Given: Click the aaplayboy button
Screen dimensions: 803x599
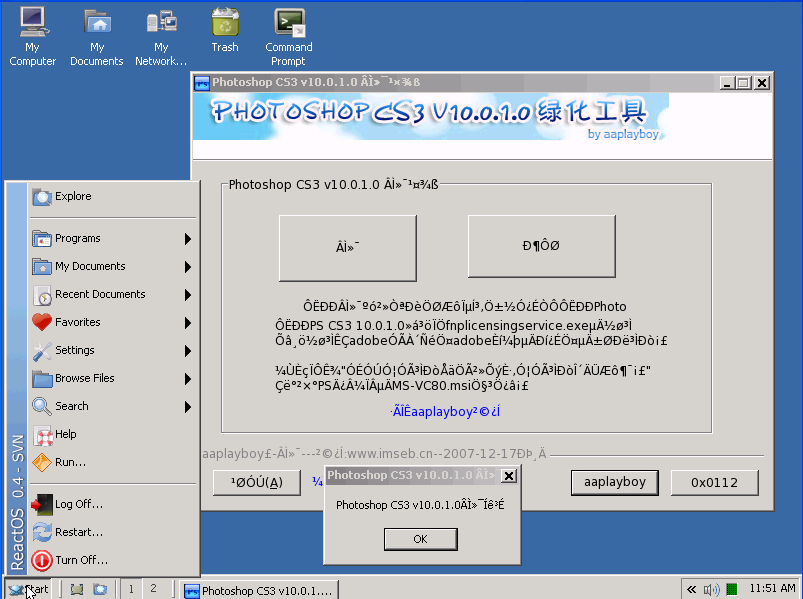Looking at the screenshot, I should 615,483.
